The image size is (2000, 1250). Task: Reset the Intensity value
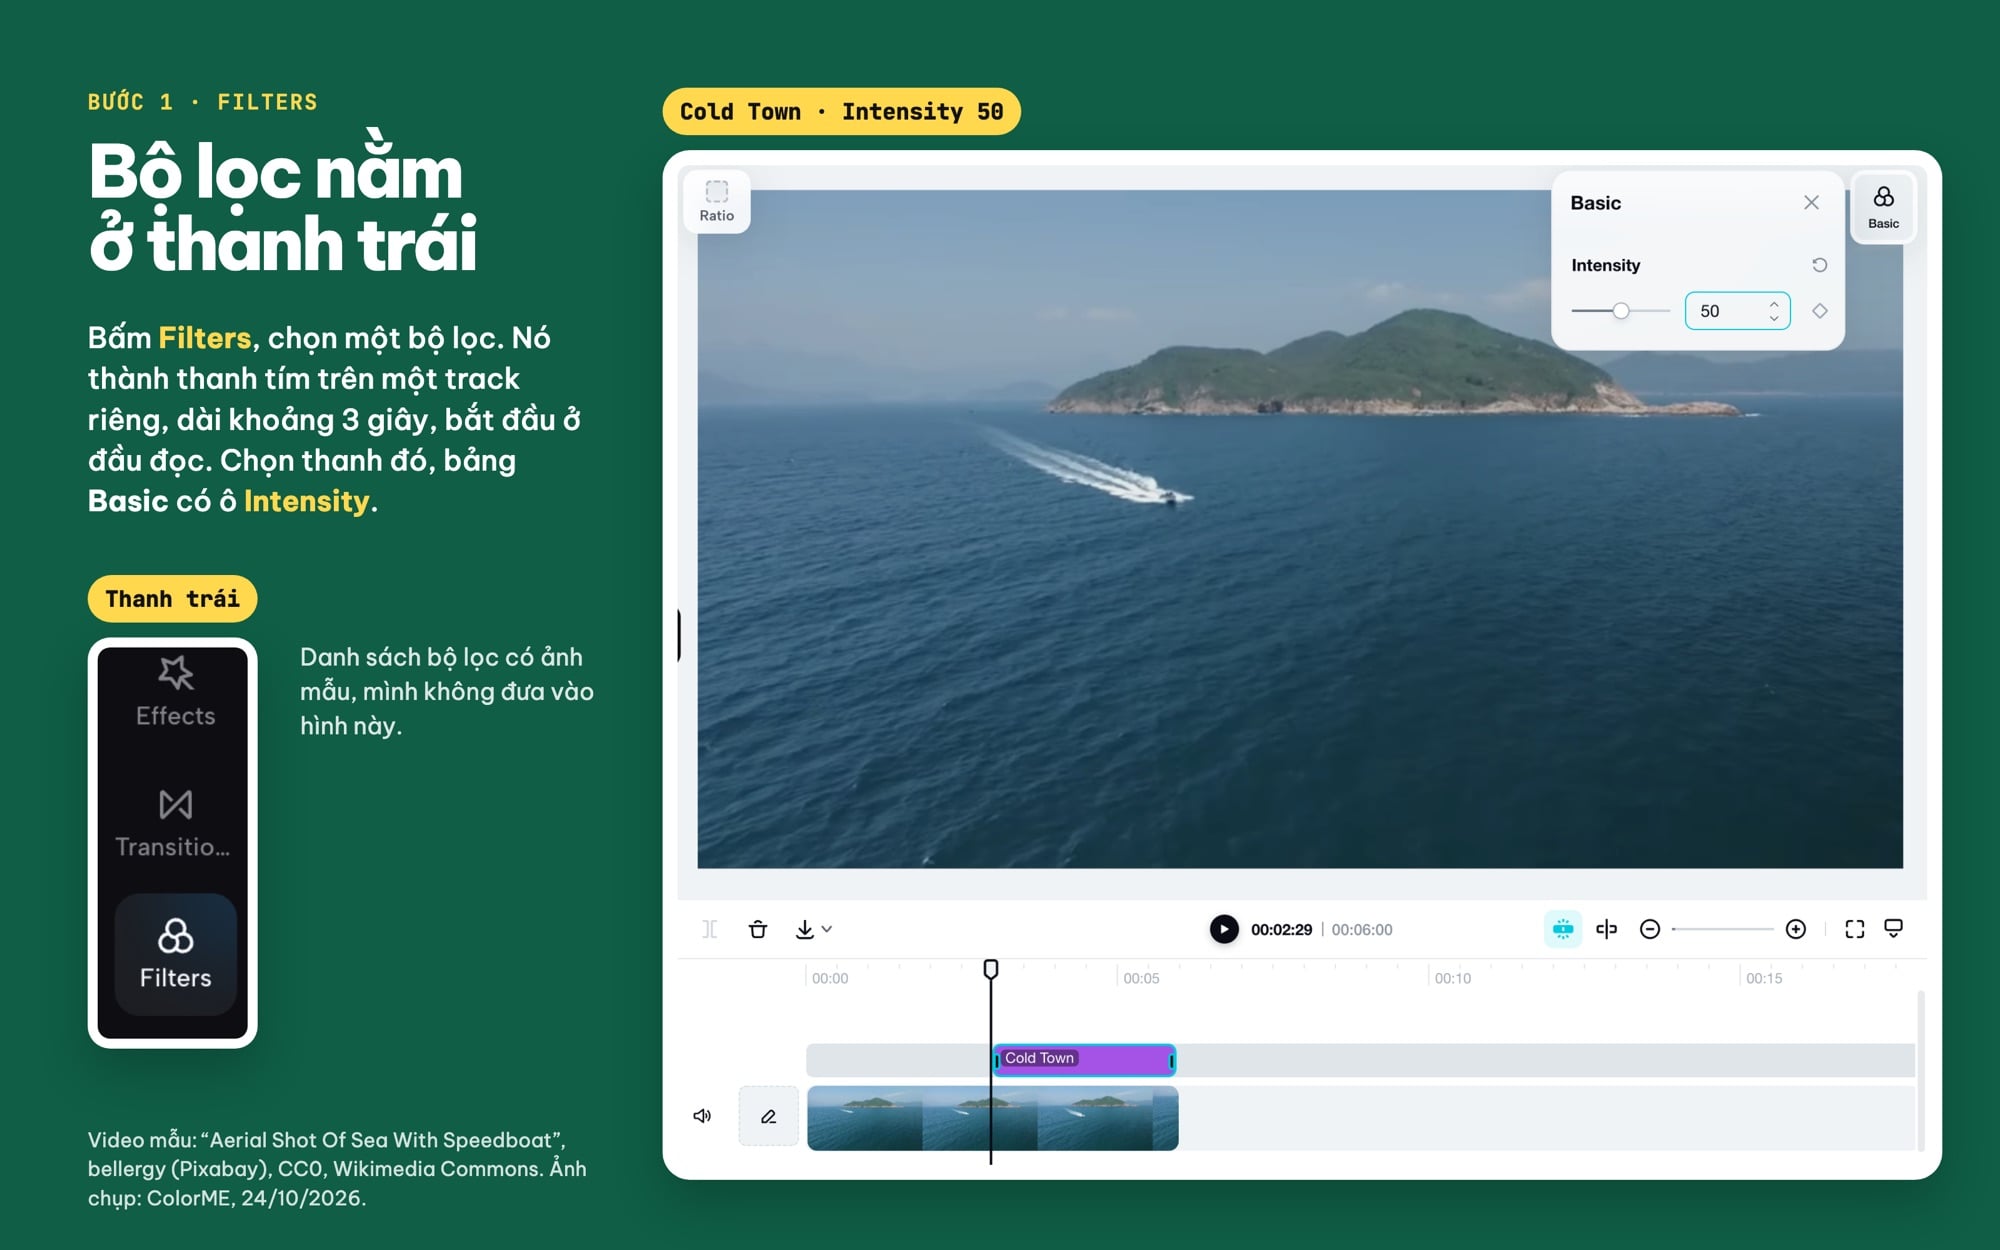(1819, 265)
